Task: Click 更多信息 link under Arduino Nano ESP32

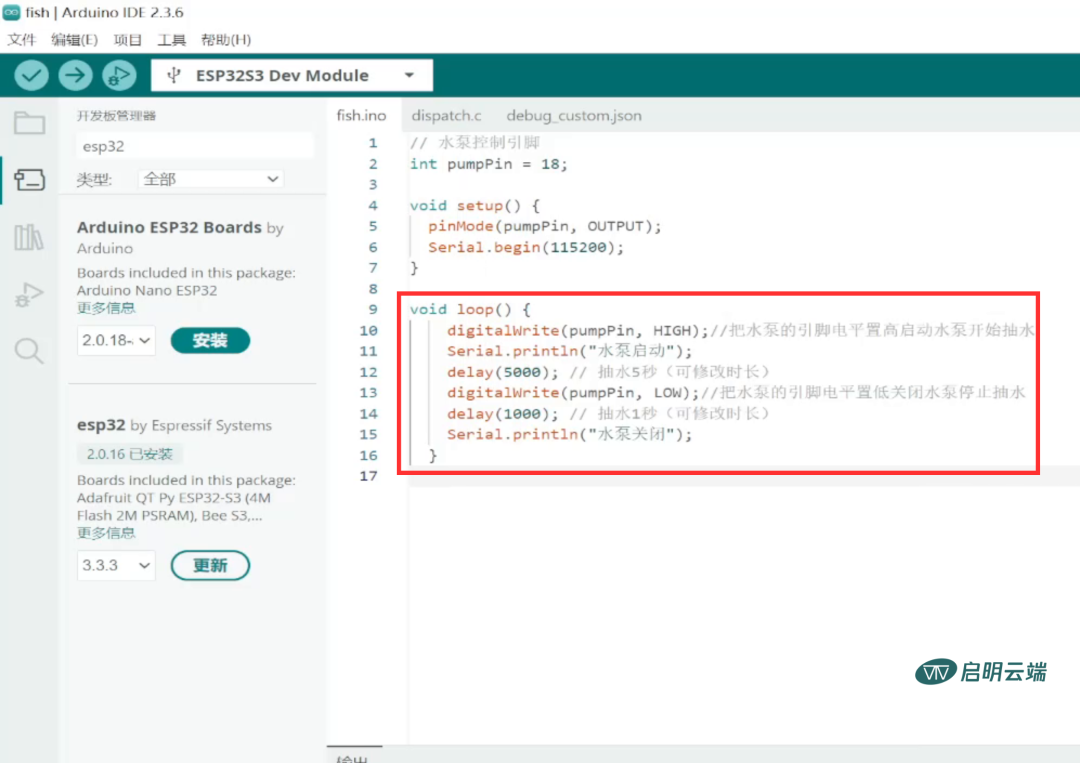Action: (x=106, y=308)
